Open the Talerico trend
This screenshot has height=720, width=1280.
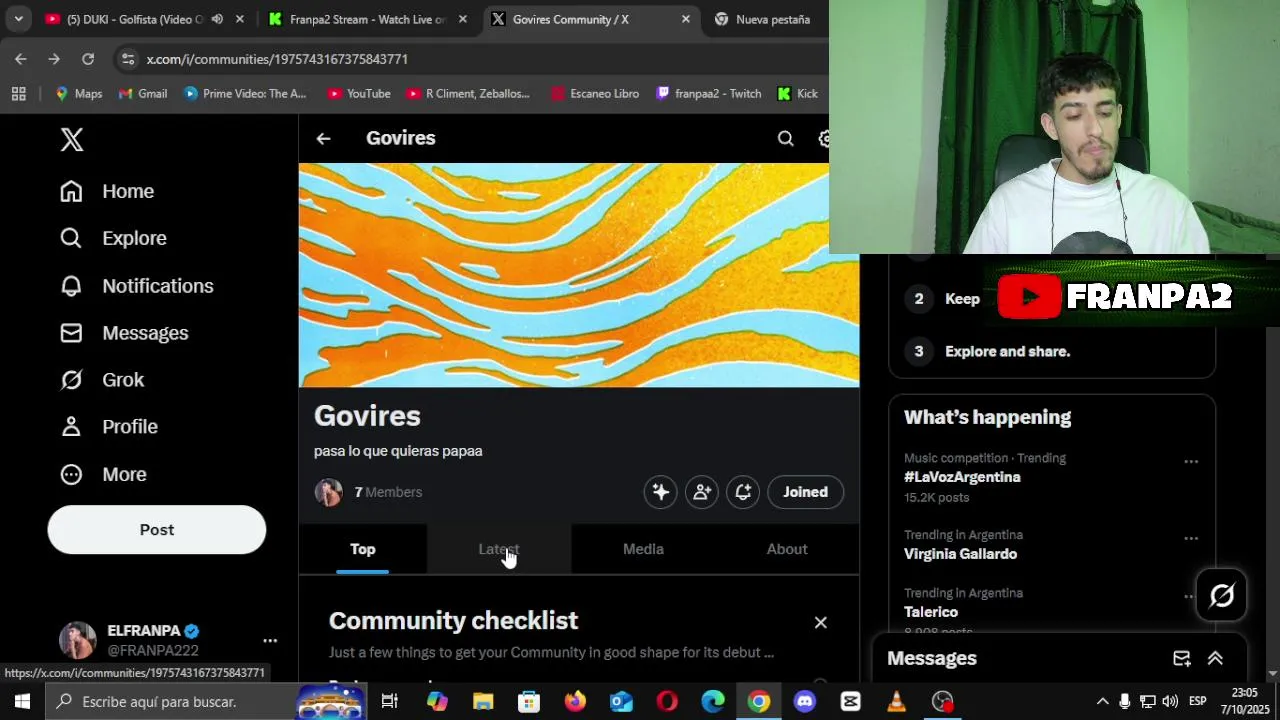[931, 612]
